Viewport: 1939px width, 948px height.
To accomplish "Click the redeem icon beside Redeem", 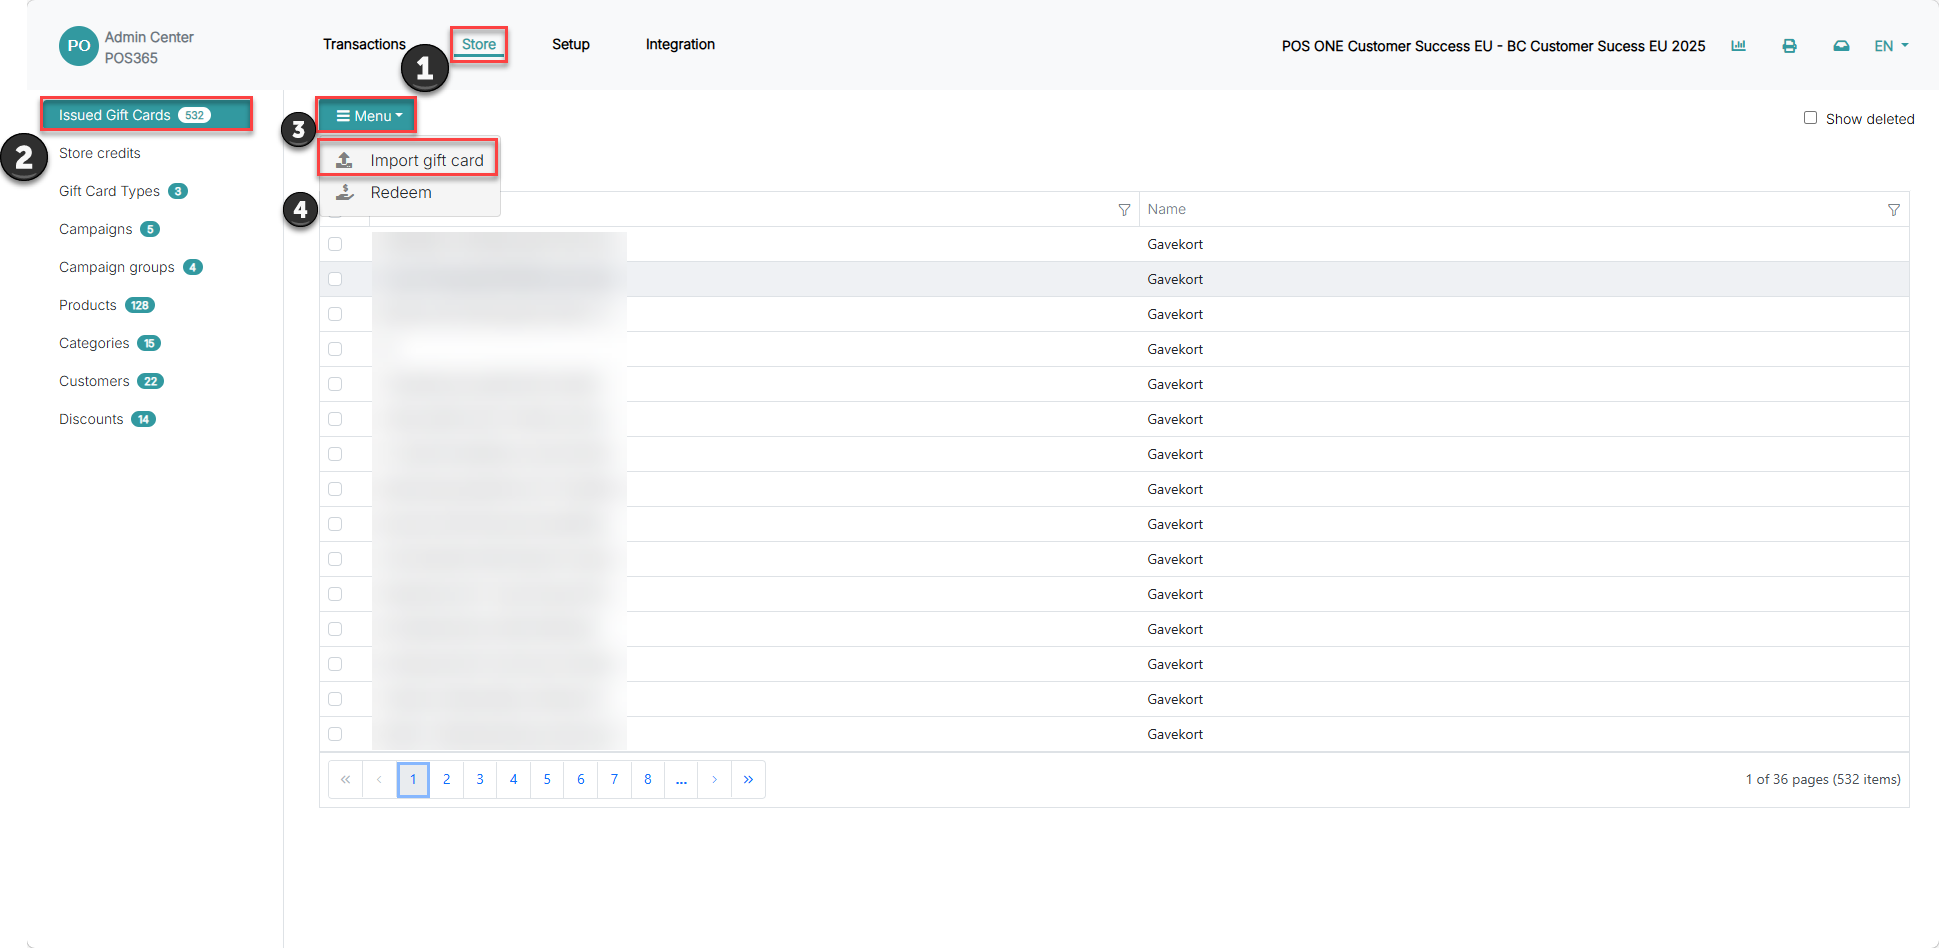I will (345, 192).
